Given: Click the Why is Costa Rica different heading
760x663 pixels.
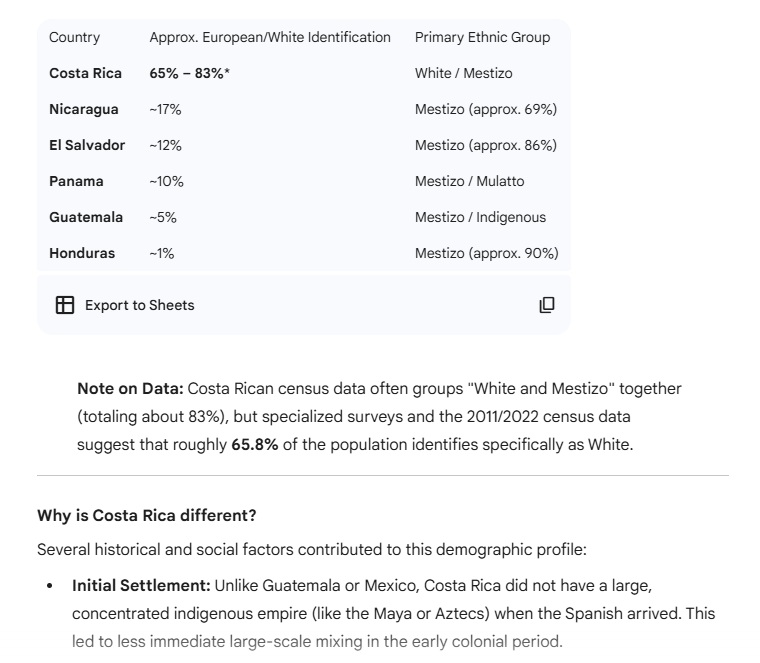Looking at the screenshot, I should (x=146, y=516).
